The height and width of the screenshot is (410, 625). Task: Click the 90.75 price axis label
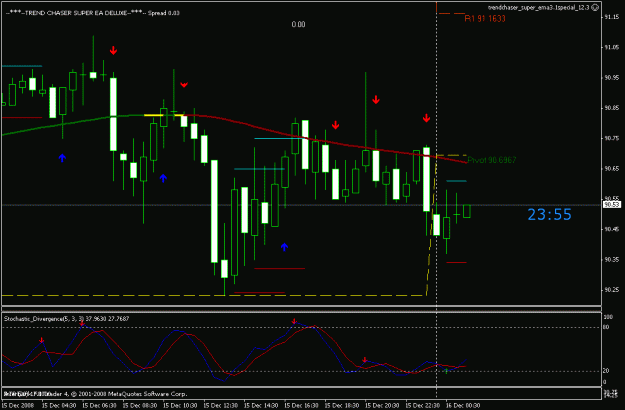tap(611, 138)
